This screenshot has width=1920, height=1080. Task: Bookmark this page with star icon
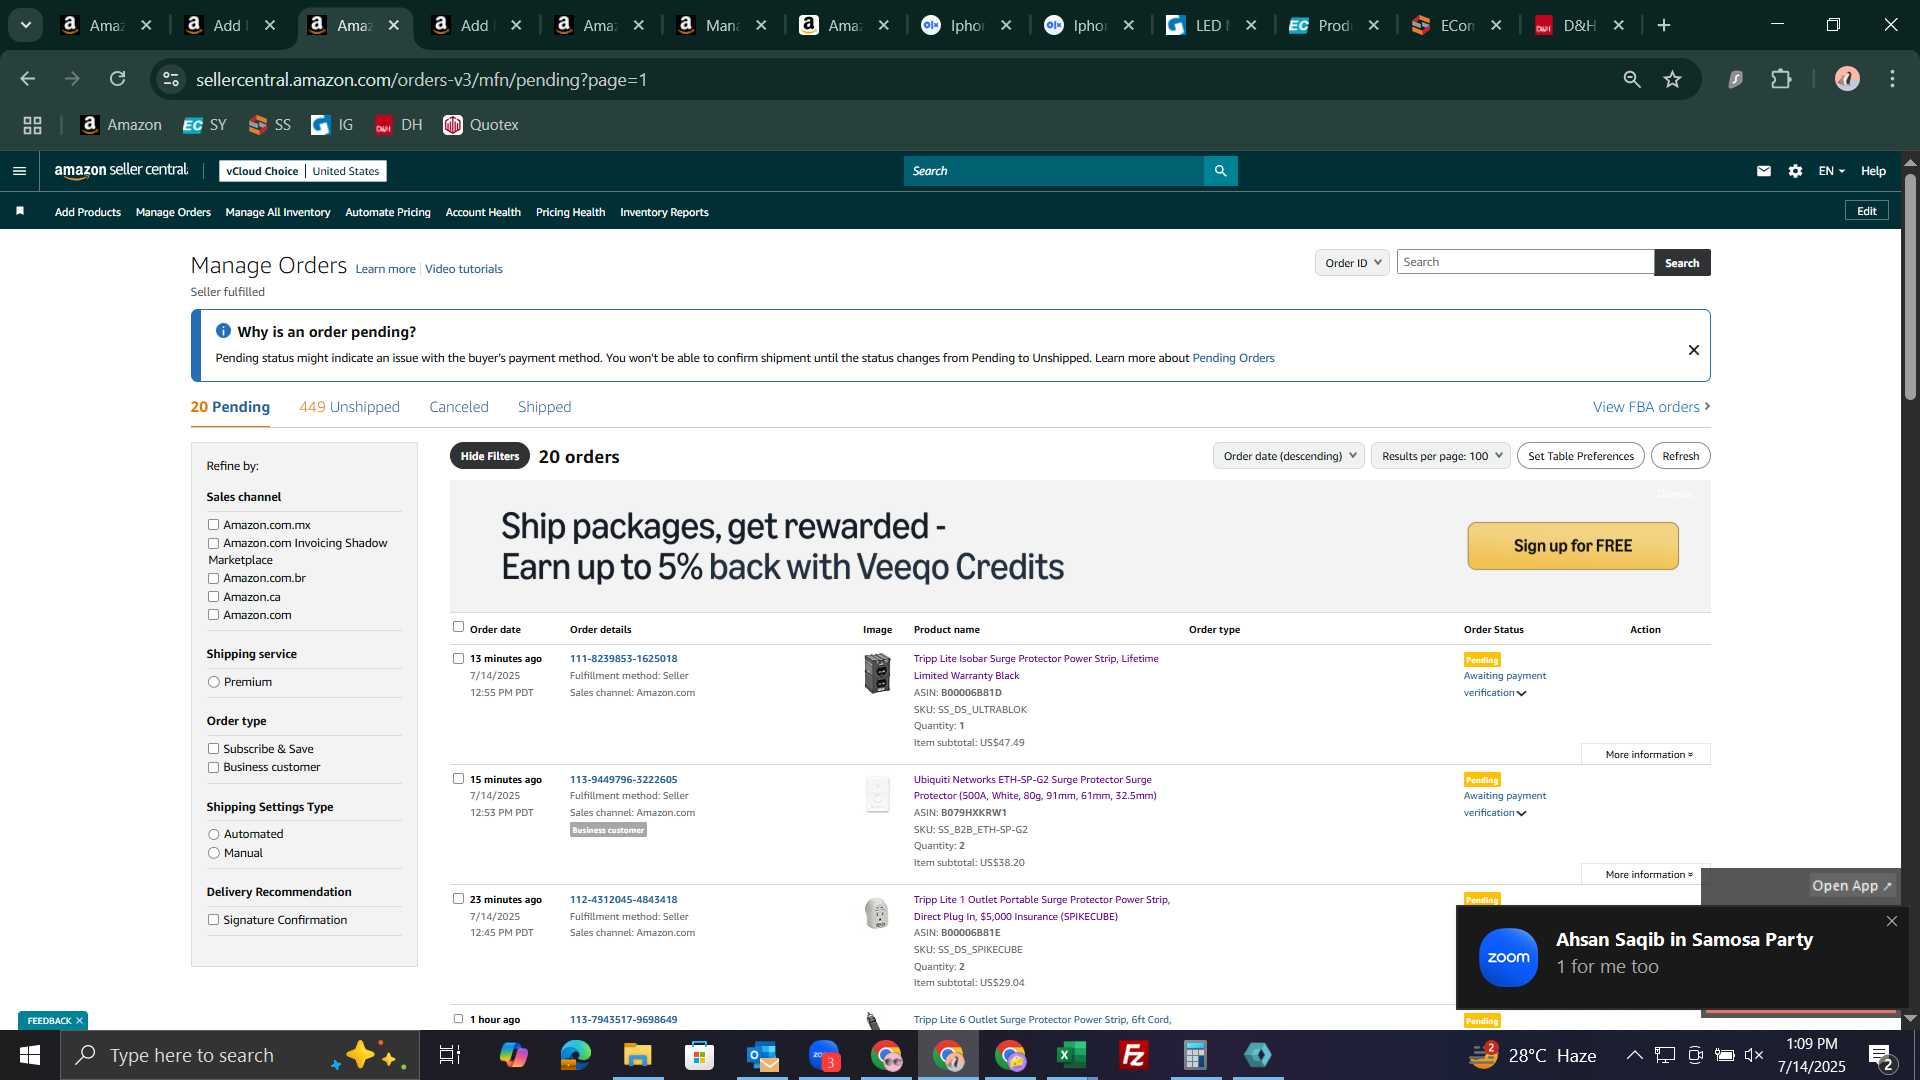point(1672,79)
